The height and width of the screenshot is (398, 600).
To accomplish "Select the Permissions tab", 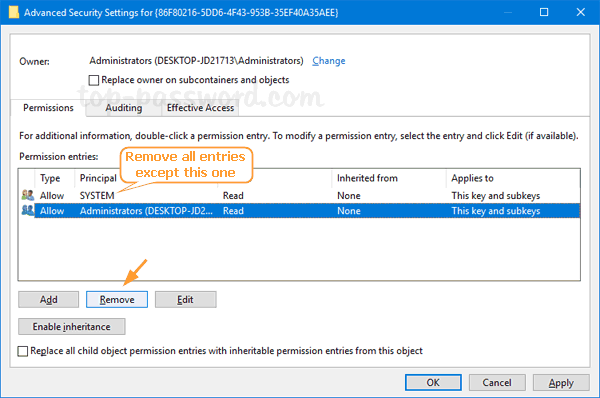I will 48,108.
